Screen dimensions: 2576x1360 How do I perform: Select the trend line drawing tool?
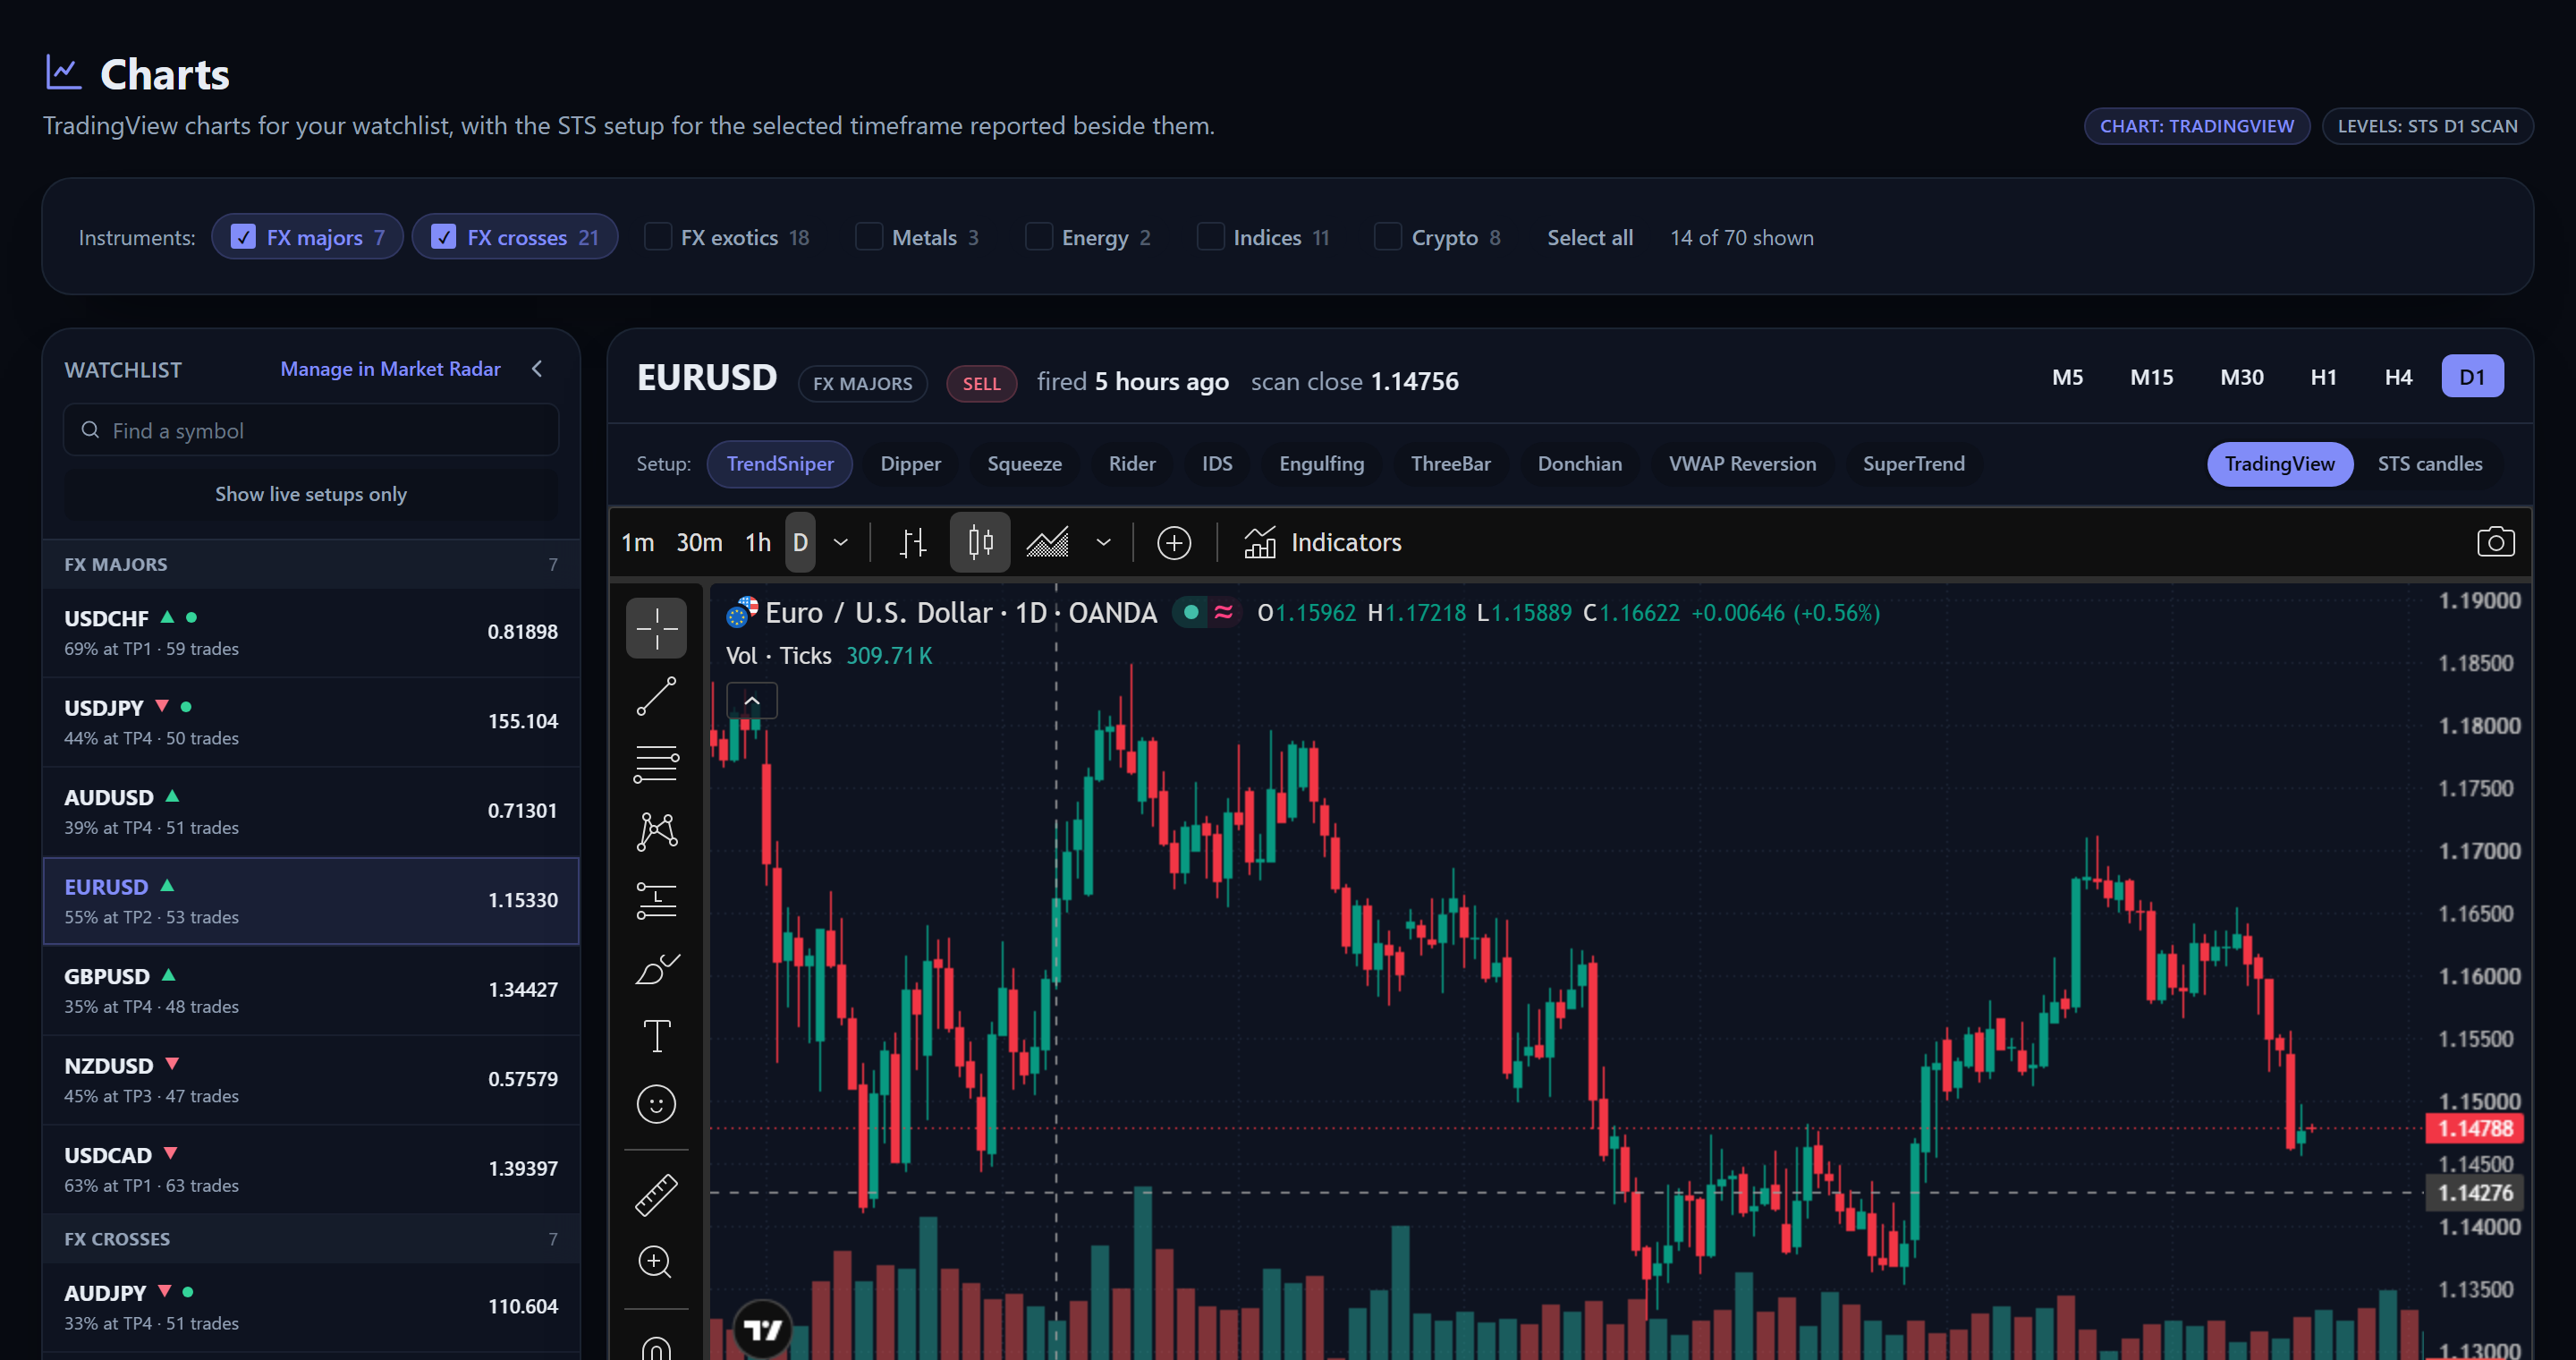[x=656, y=696]
